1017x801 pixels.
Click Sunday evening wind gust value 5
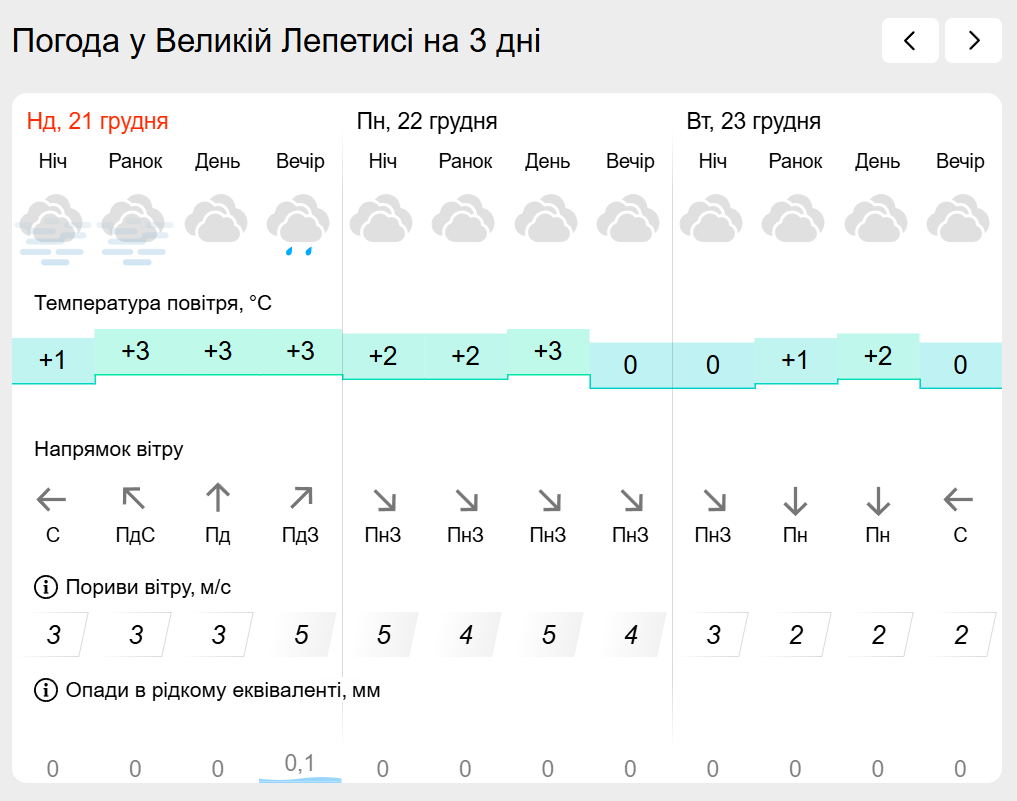(301, 635)
